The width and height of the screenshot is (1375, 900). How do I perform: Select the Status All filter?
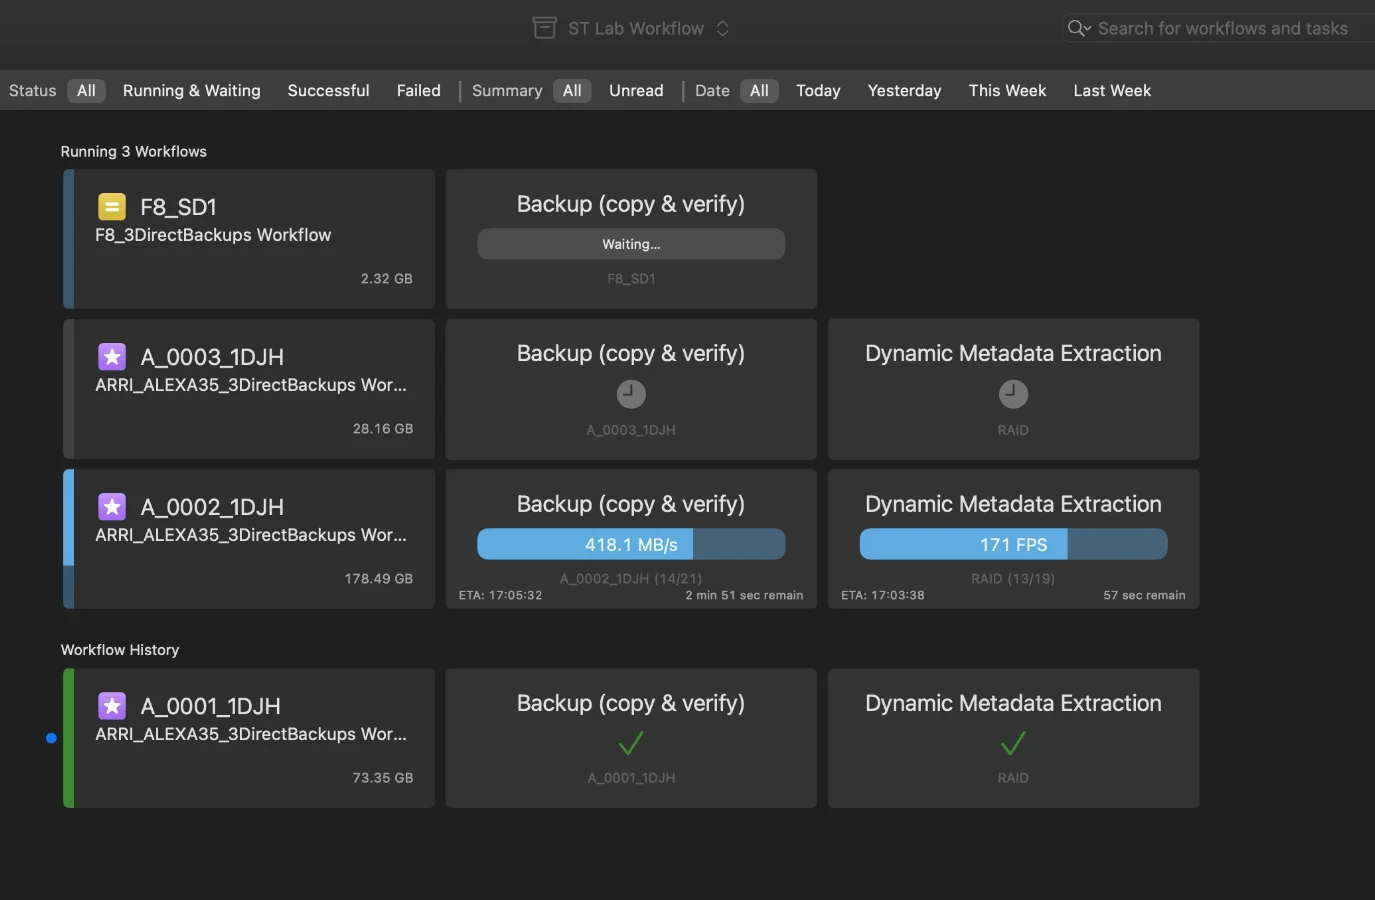tap(86, 91)
